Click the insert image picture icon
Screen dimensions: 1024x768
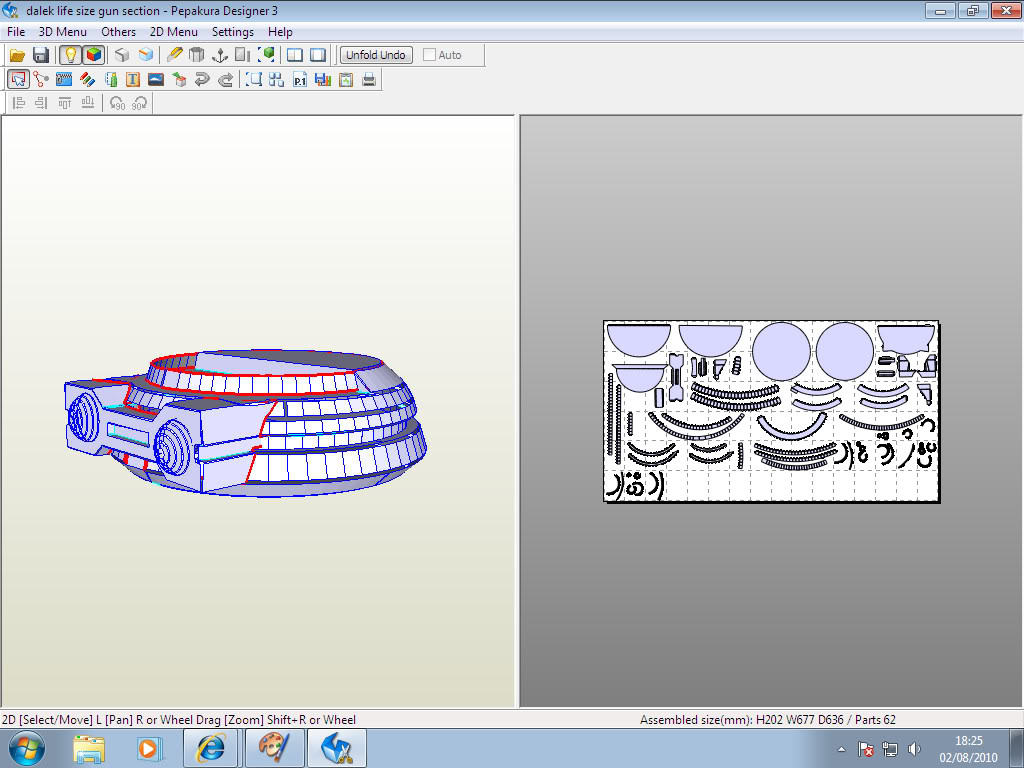(x=155, y=80)
